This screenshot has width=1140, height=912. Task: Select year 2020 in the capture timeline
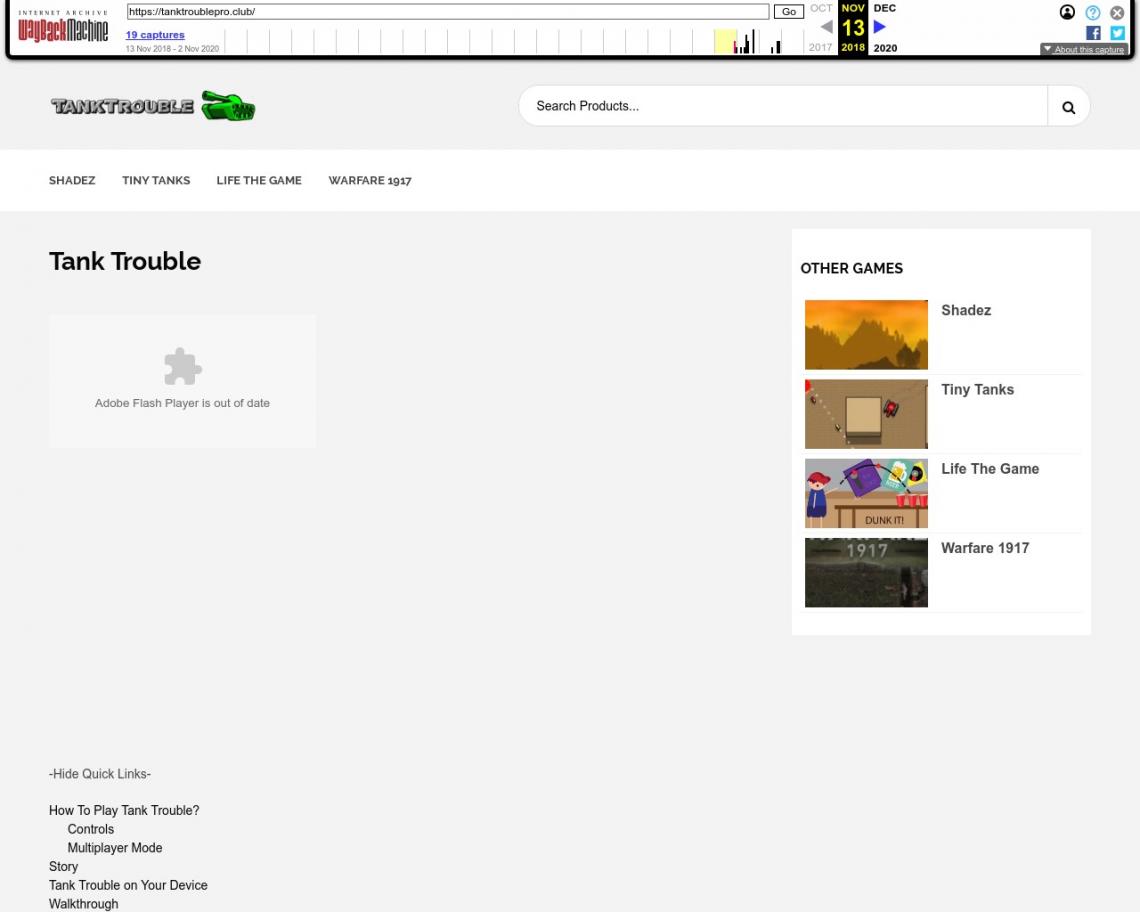click(885, 48)
